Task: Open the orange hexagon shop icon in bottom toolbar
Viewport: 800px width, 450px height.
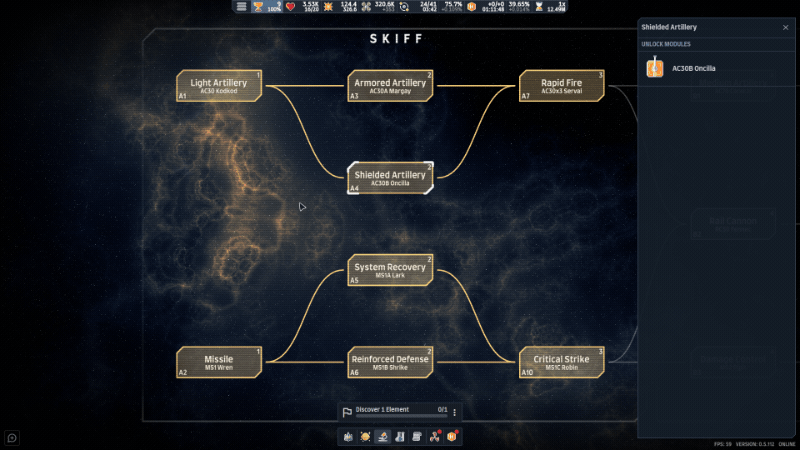Action: coord(452,437)
